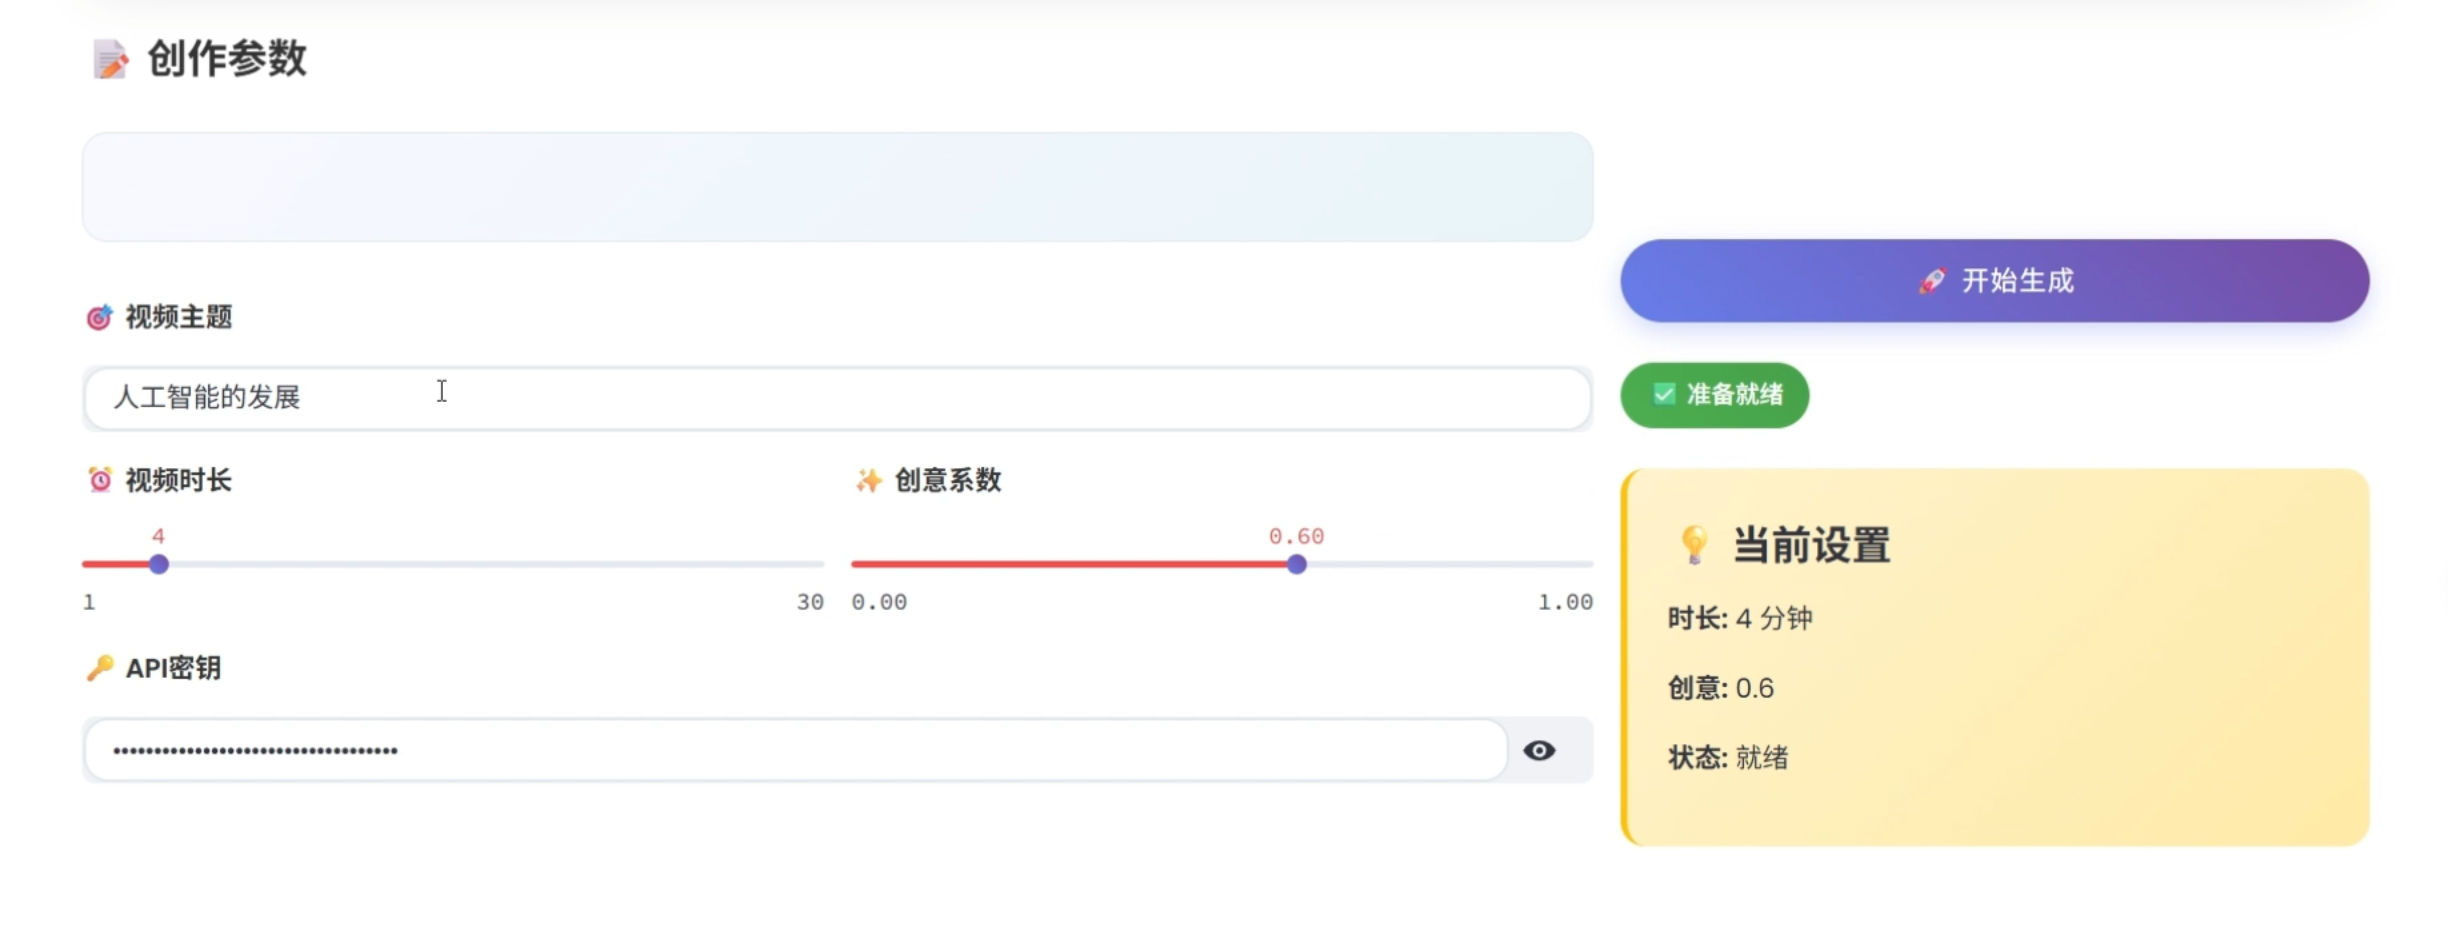Toggle API key visibility with eye icon

[1540, 750]
